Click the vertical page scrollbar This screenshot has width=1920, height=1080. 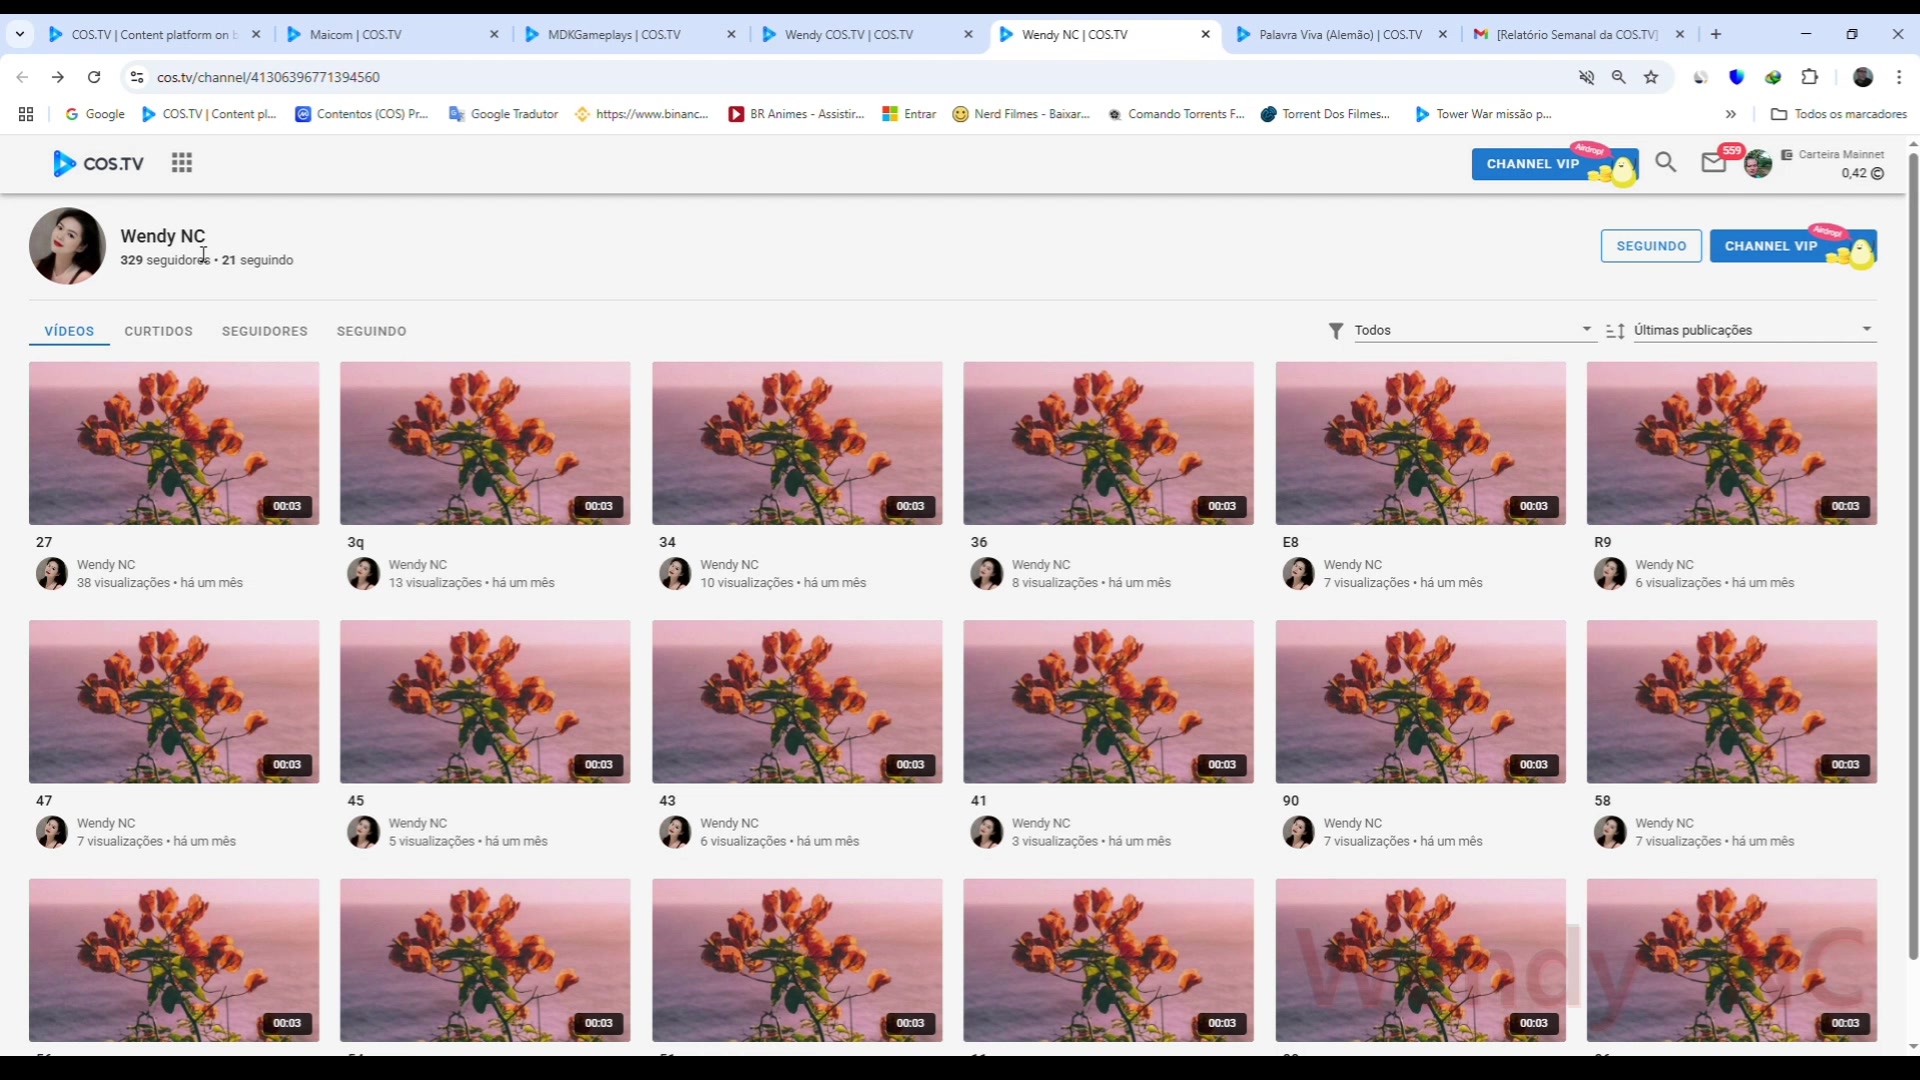[x=1913, y=550]
